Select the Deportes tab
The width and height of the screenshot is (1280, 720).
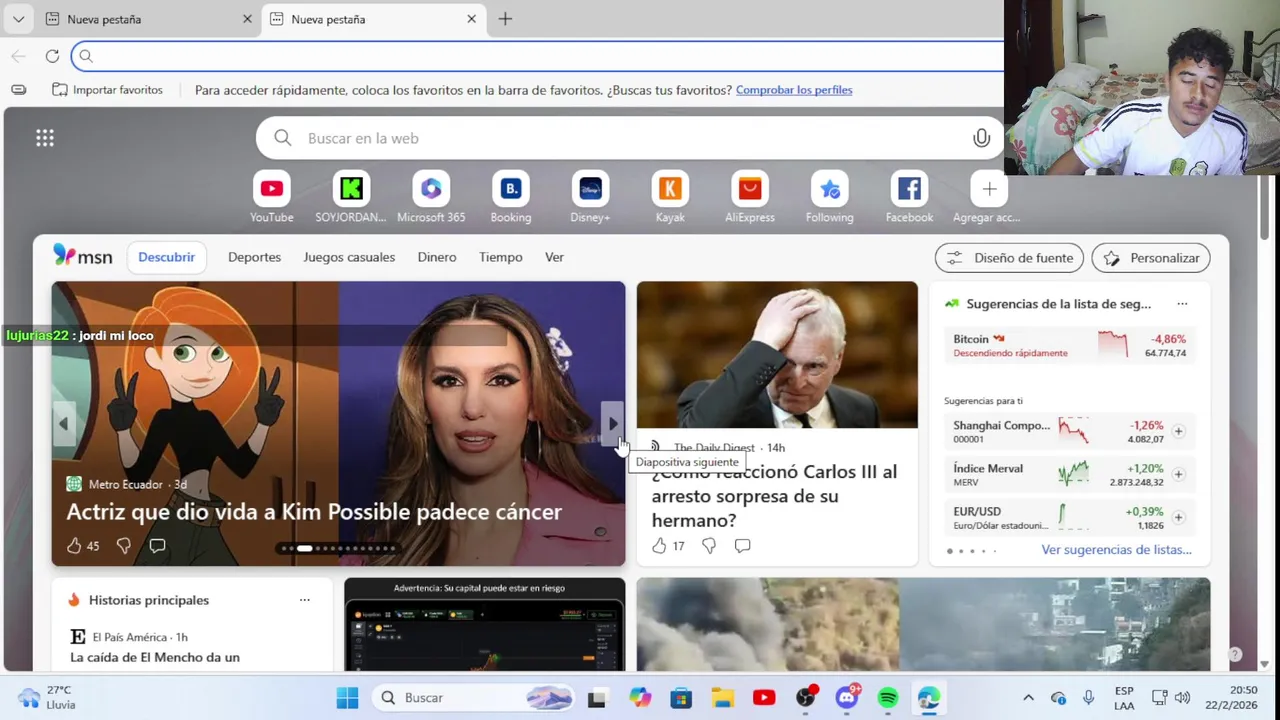point(254,257)
